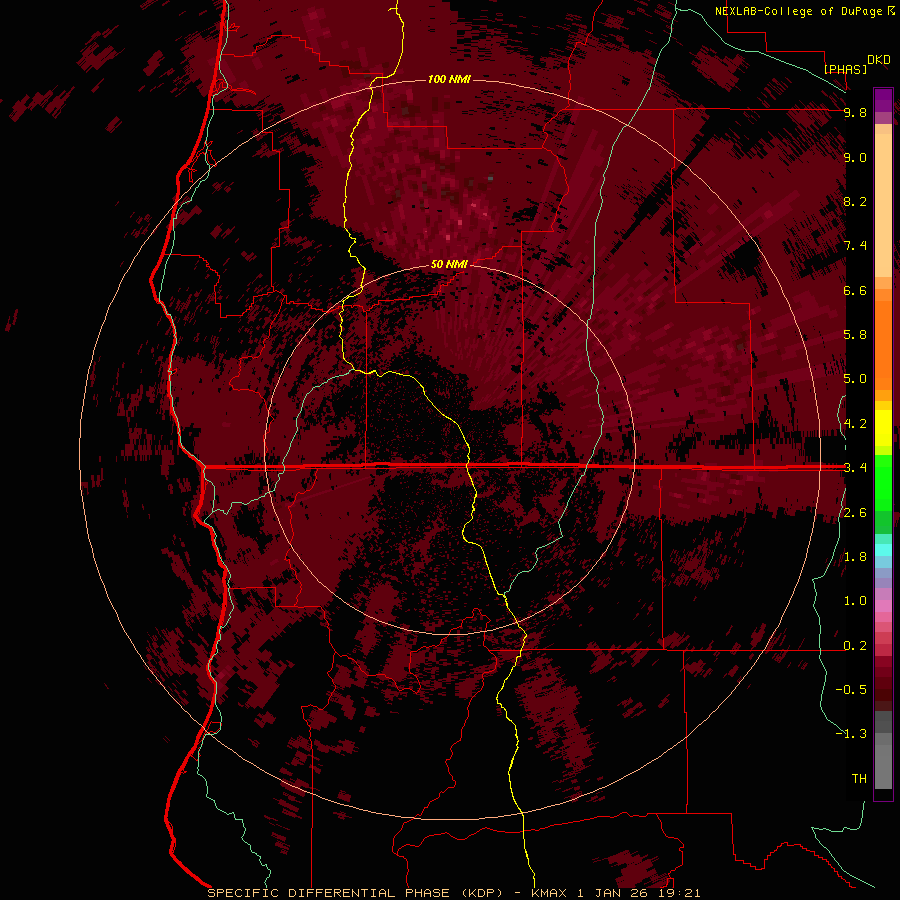
Task: Click the 9.0 value on color scale
Action: point(855,157)
